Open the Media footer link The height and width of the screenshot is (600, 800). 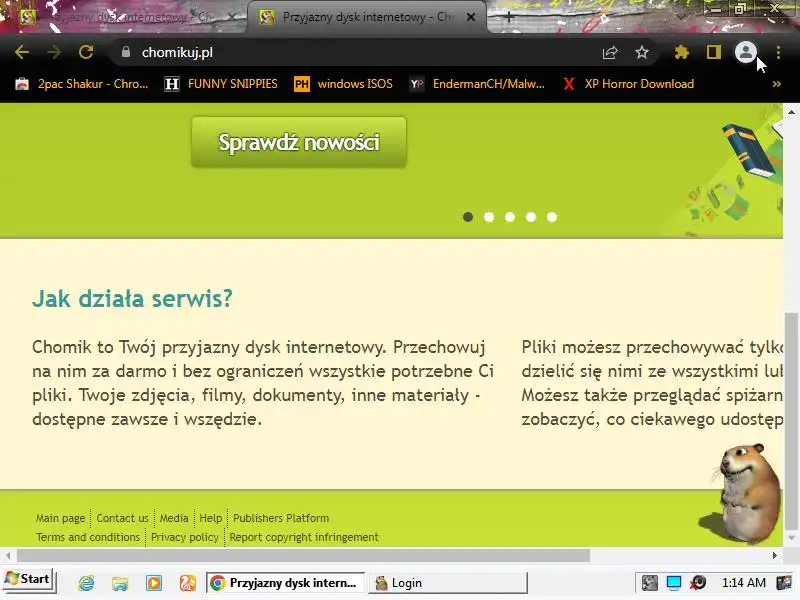(174, 518)
